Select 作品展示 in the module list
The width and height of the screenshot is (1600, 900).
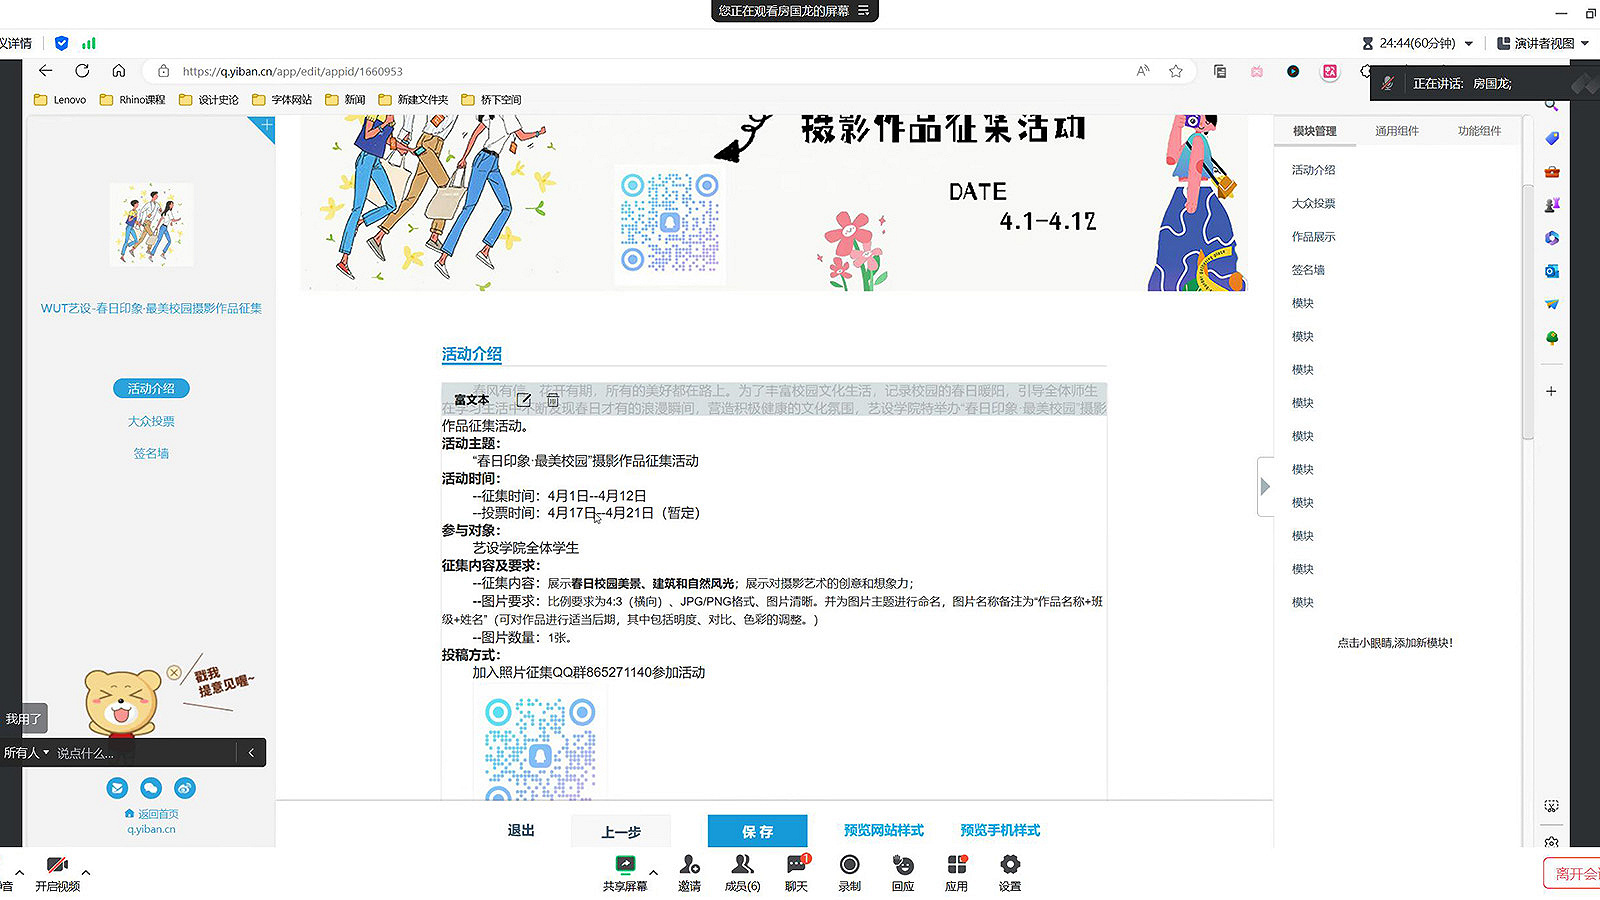(x=1313, y=237)
